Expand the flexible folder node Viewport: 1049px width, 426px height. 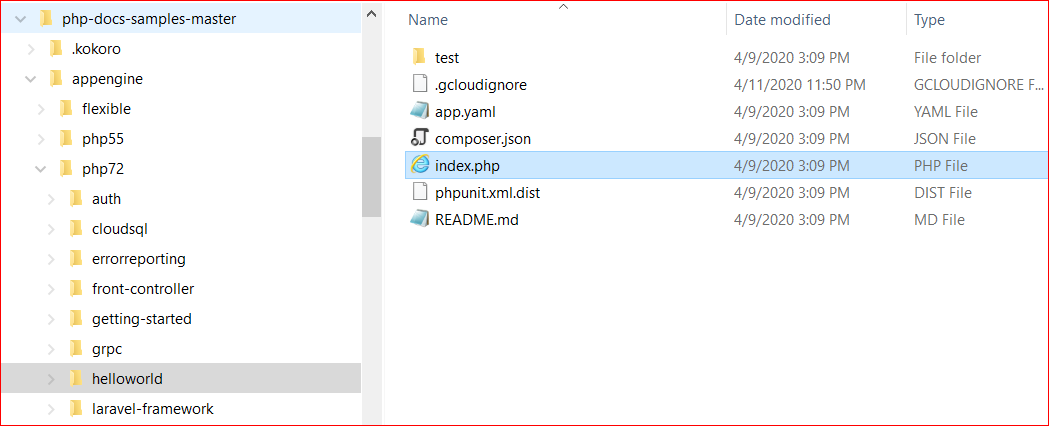click(x=40, y=109)
